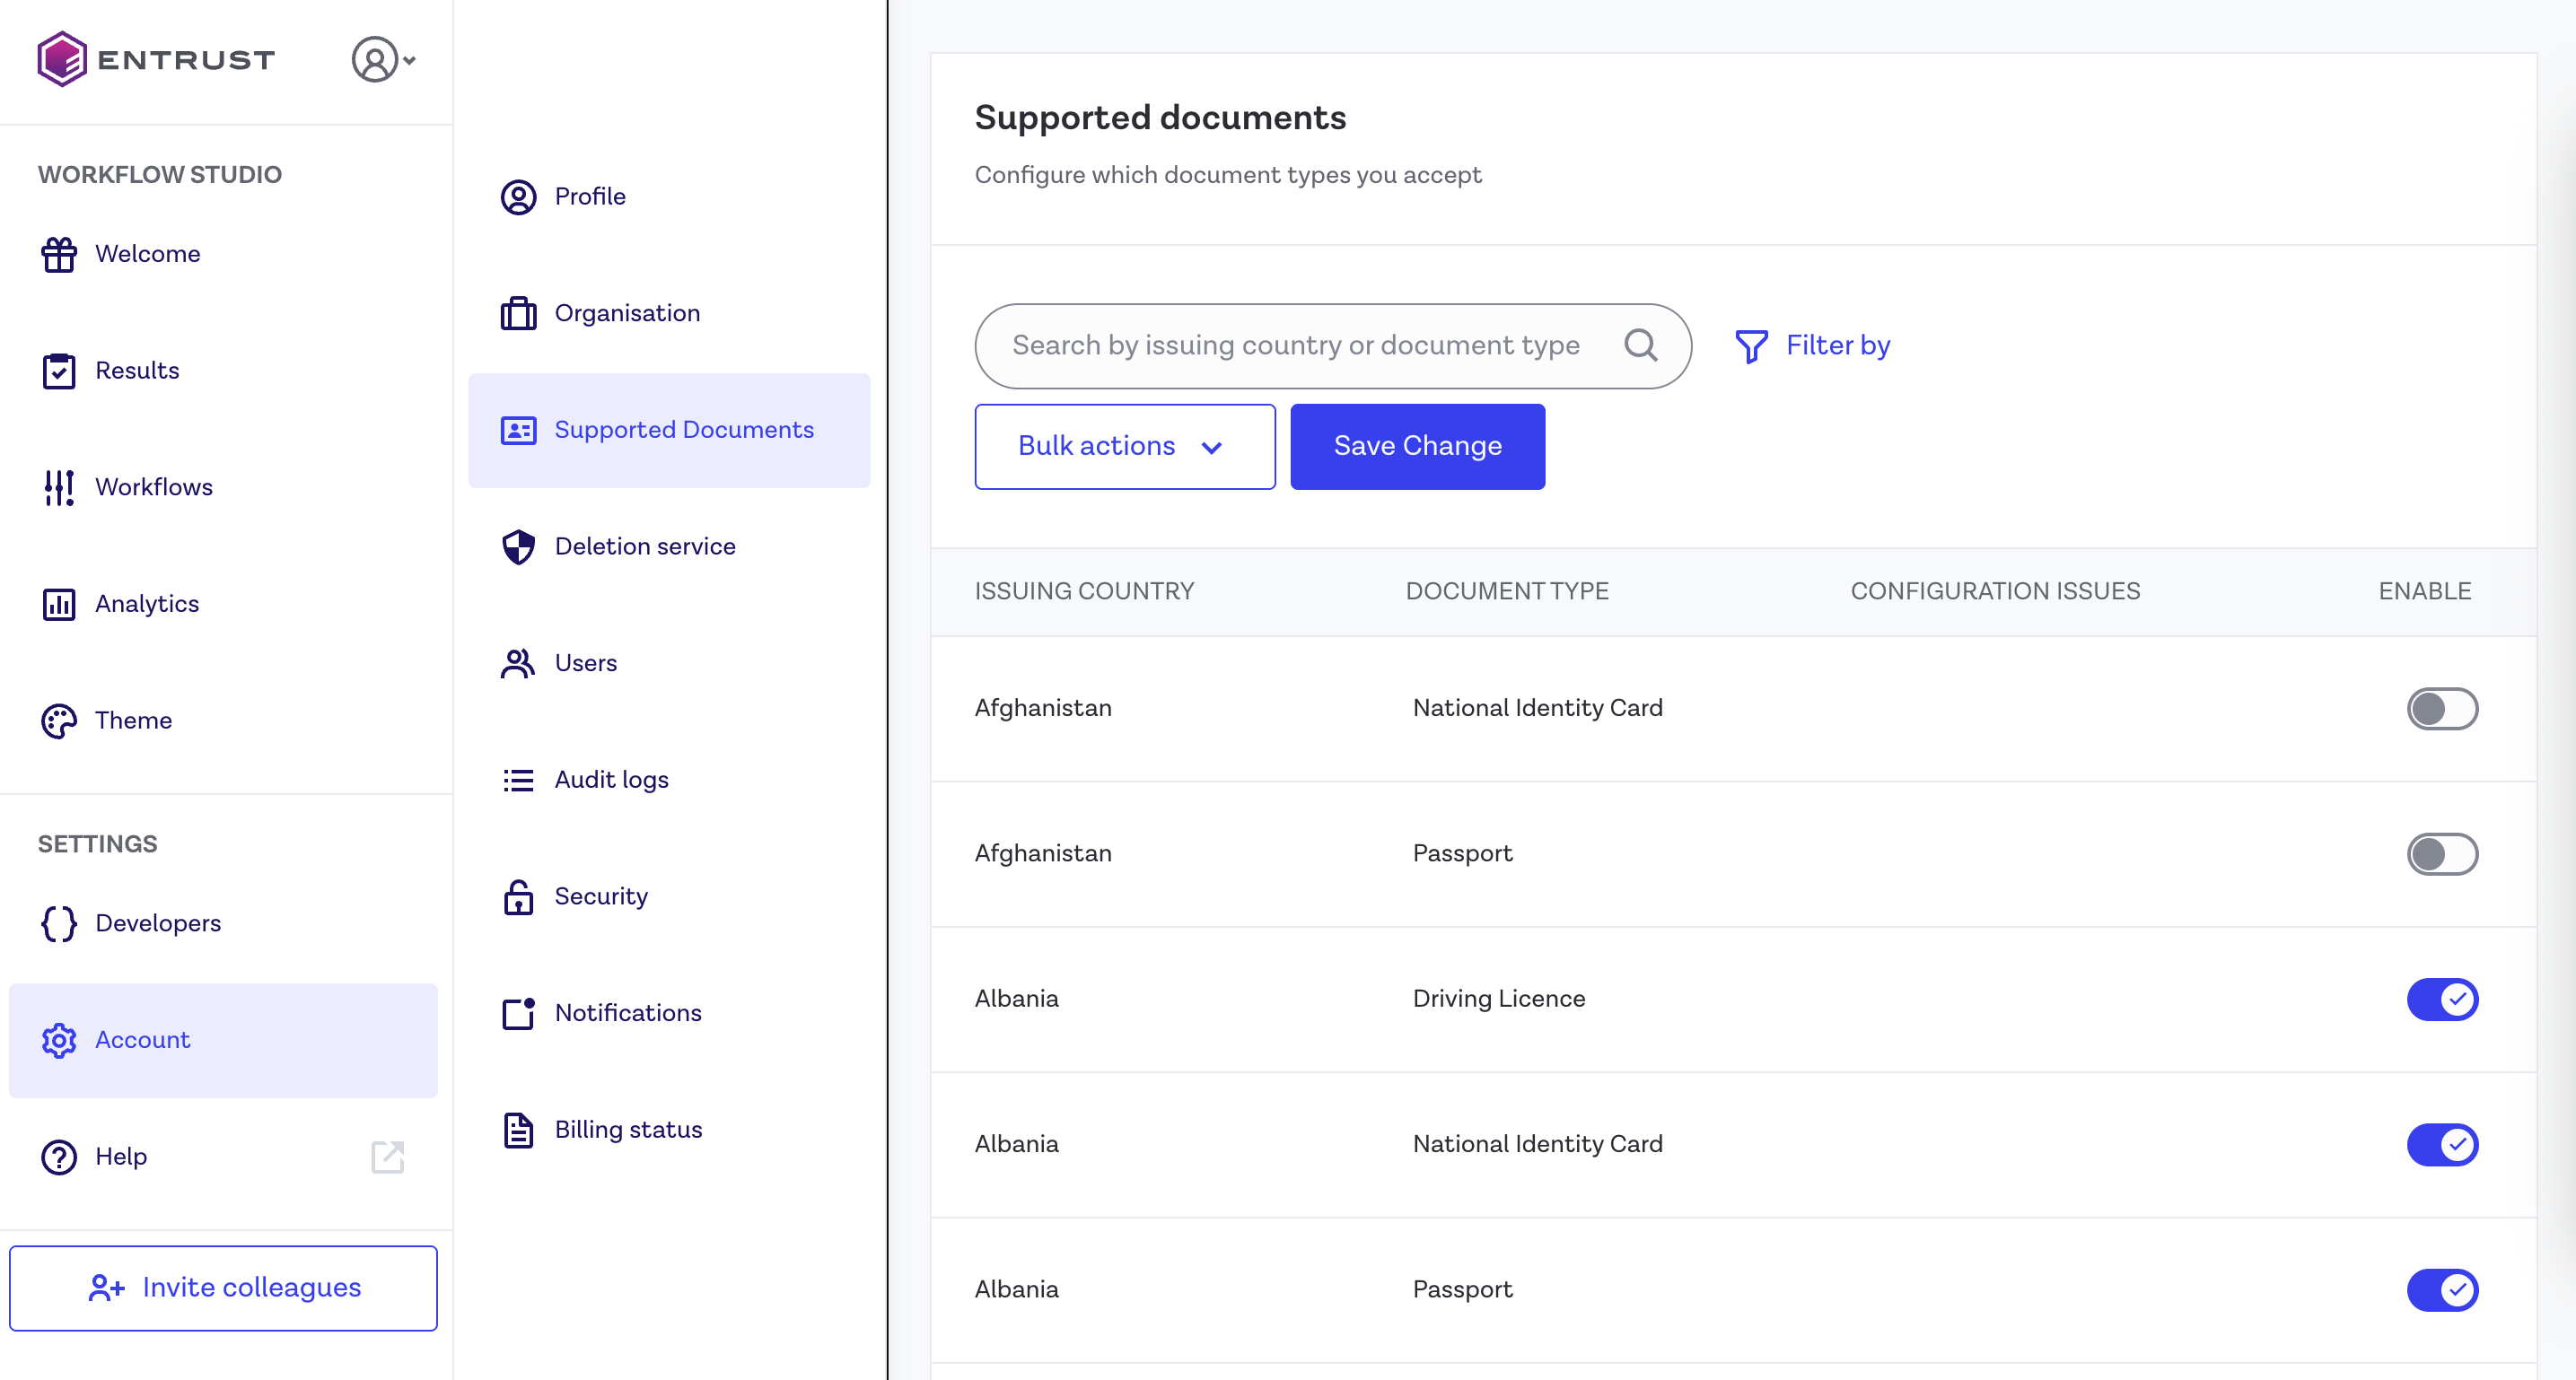Click the search magnifier icon
The image size is (2576, 1380).
pyautogui.click(x=1640, y=346)
